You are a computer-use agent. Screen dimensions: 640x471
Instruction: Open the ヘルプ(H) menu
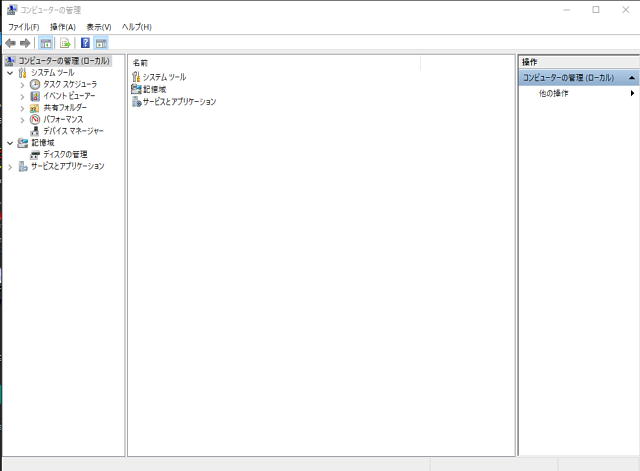pyautogui.click(x=137, y=27)
